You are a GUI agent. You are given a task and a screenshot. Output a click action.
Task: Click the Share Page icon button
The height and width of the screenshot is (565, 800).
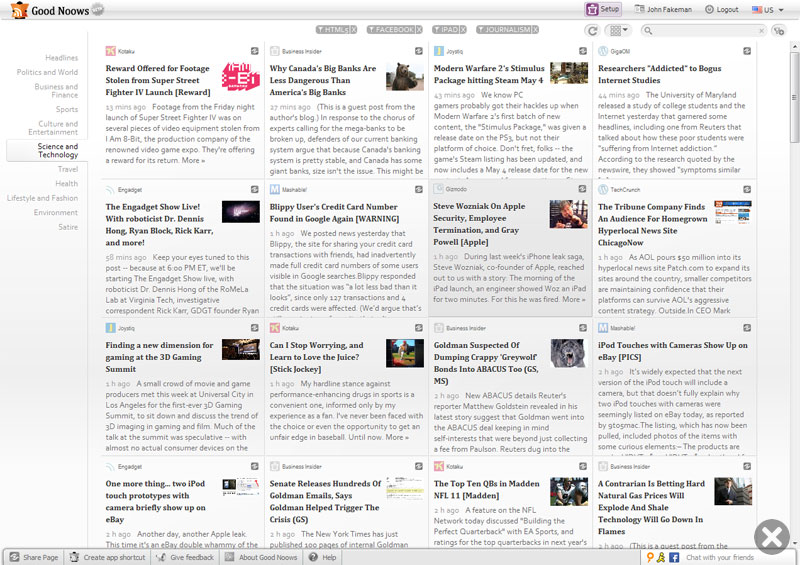click(x=34, y=557)
